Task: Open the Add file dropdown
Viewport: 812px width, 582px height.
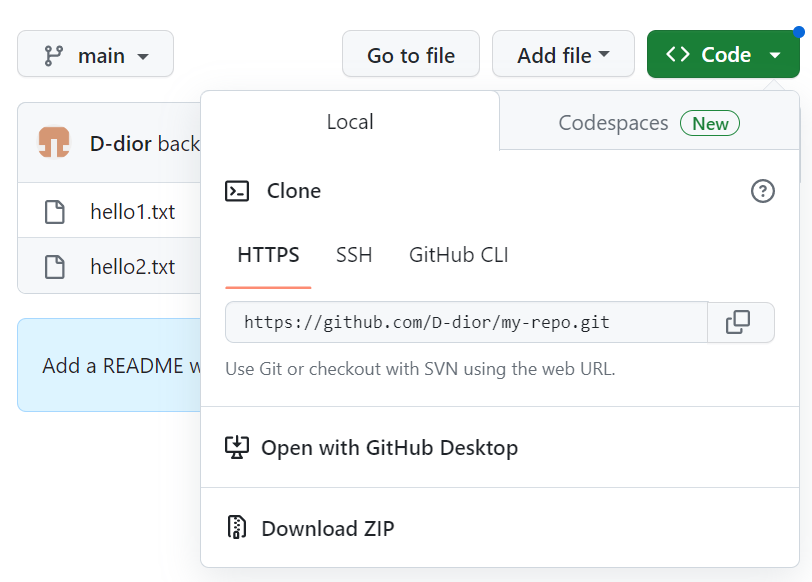Action: [x=563, y=54]
